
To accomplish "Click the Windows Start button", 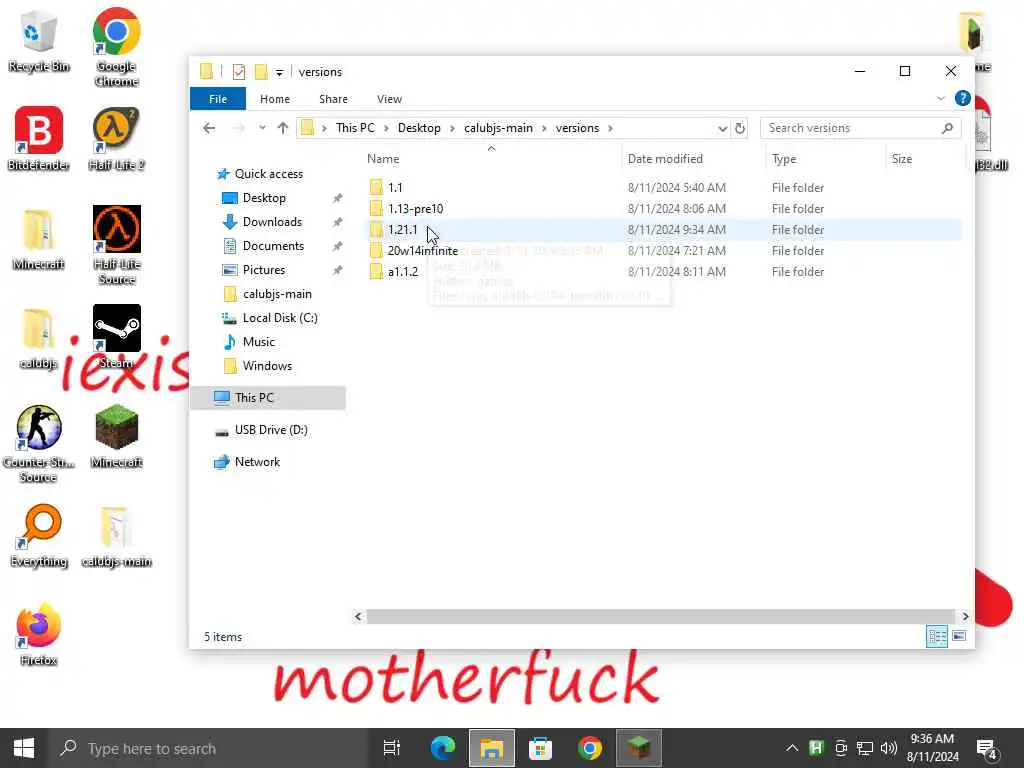I will [24, 748].
